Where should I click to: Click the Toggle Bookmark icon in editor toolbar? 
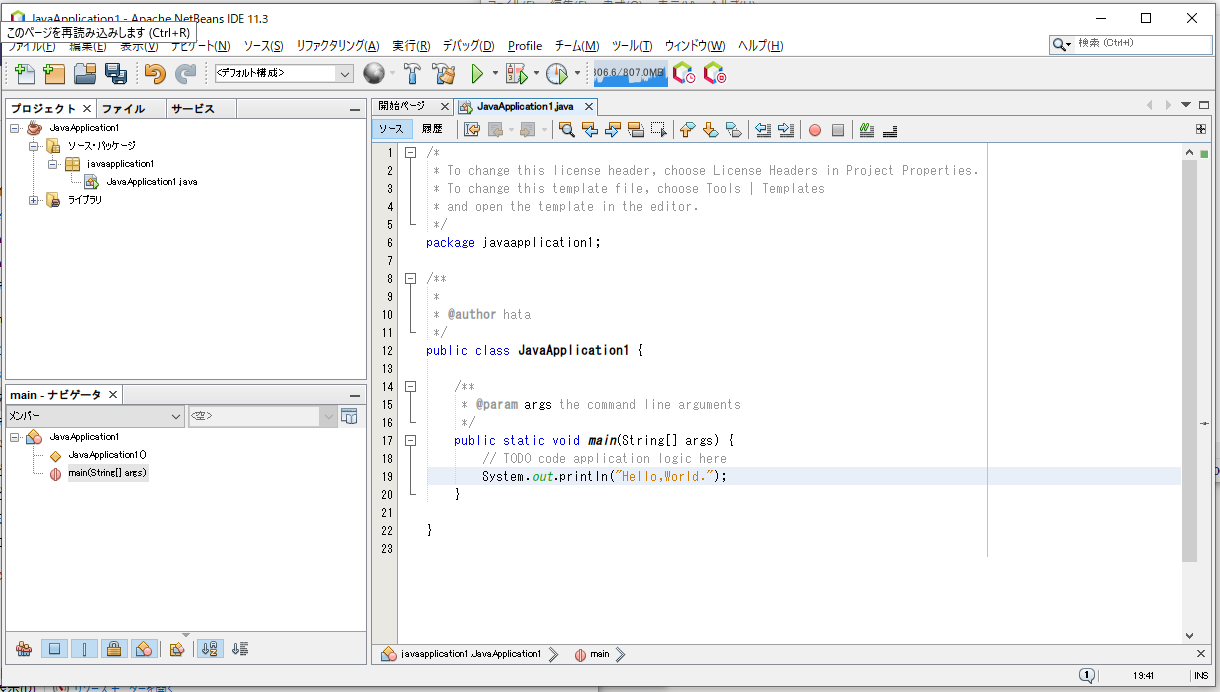point(733,129)
